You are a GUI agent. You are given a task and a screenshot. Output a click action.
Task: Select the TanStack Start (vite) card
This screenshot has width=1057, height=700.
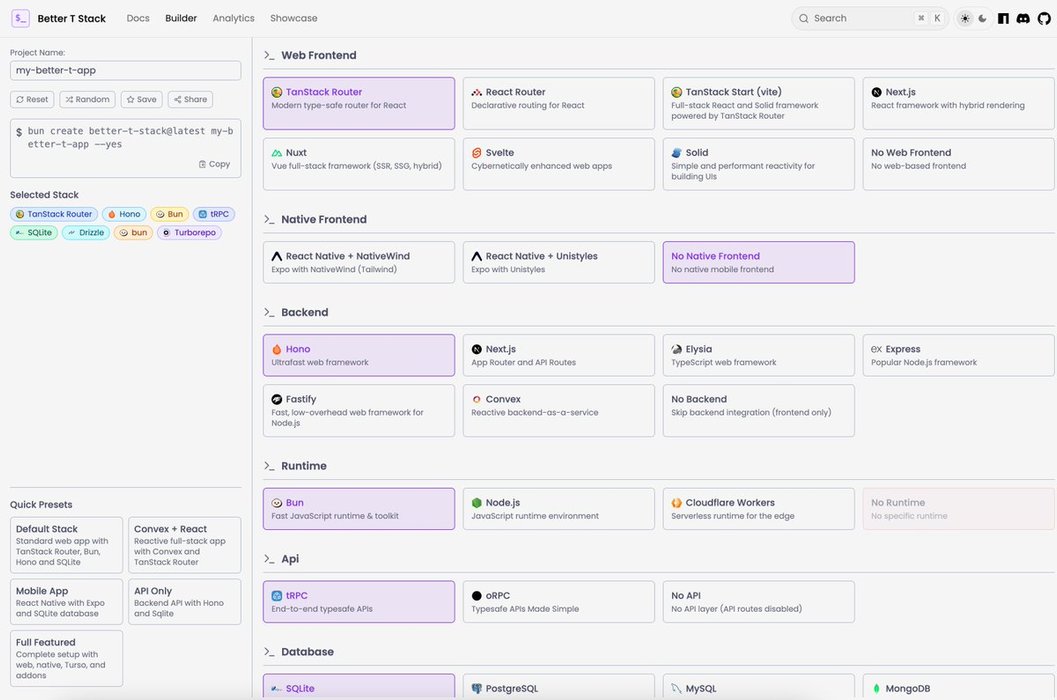point(758,103)
